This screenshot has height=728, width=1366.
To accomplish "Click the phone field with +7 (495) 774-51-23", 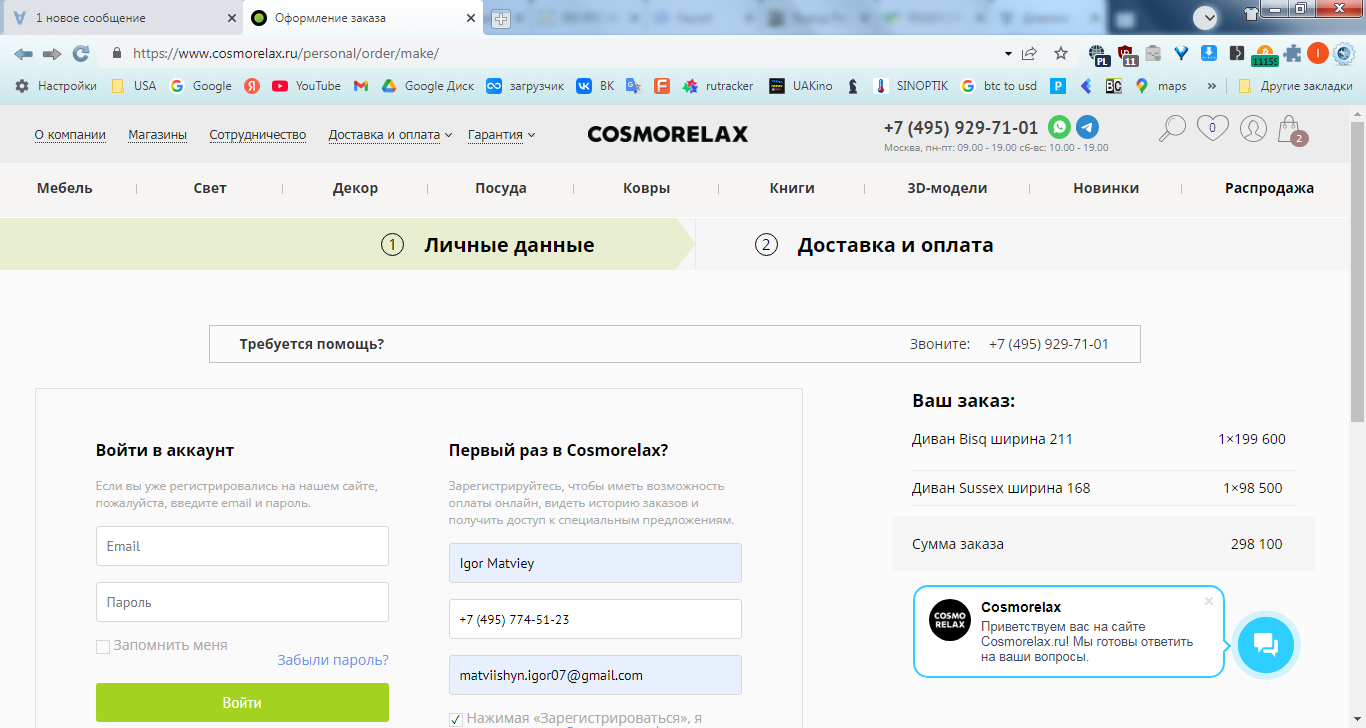I will [595, 619].
